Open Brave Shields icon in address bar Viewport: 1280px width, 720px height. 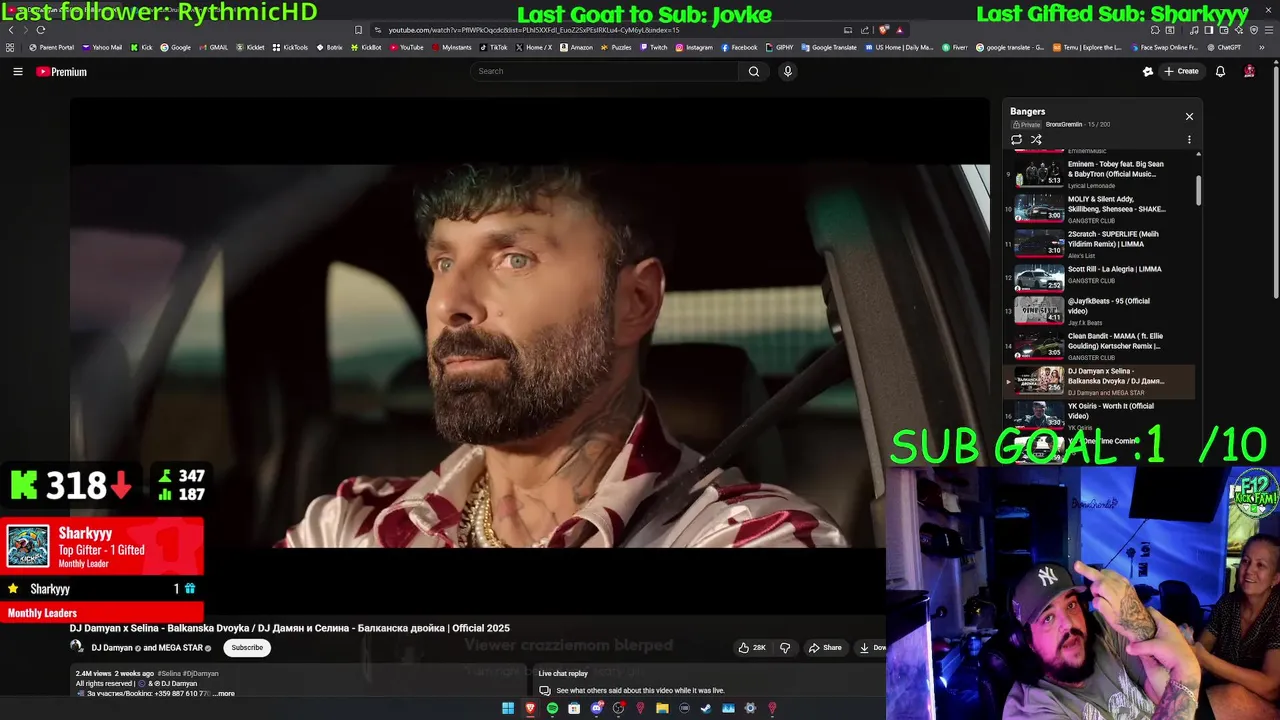click(x=884, y=30)
